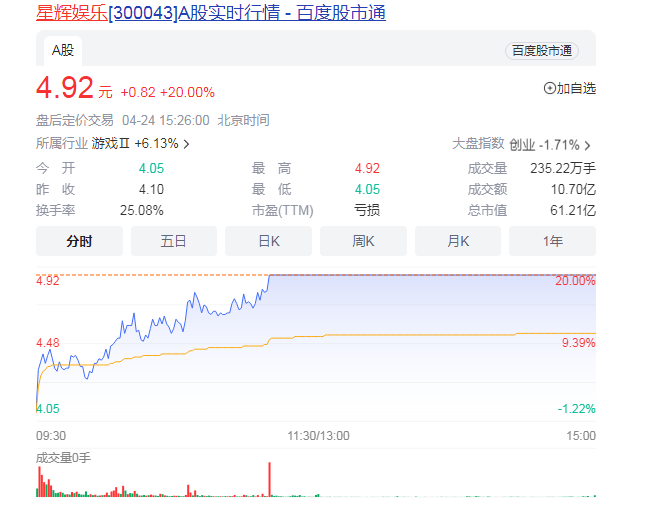This screenshot has width=654, height=506.
Task: Expand the chevron after 创业 -1.71%
Action: click(587, 145)
